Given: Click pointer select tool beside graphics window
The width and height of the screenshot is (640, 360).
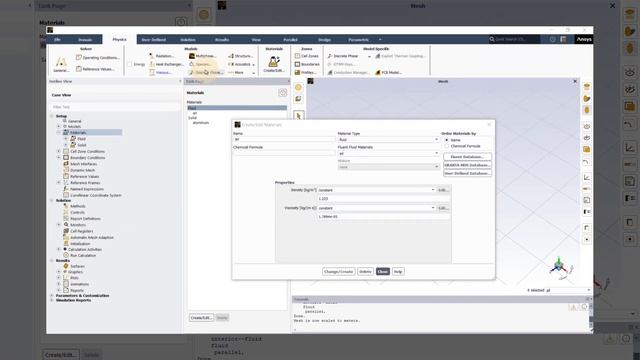Looking at the screenshot, I should [298, 116].
